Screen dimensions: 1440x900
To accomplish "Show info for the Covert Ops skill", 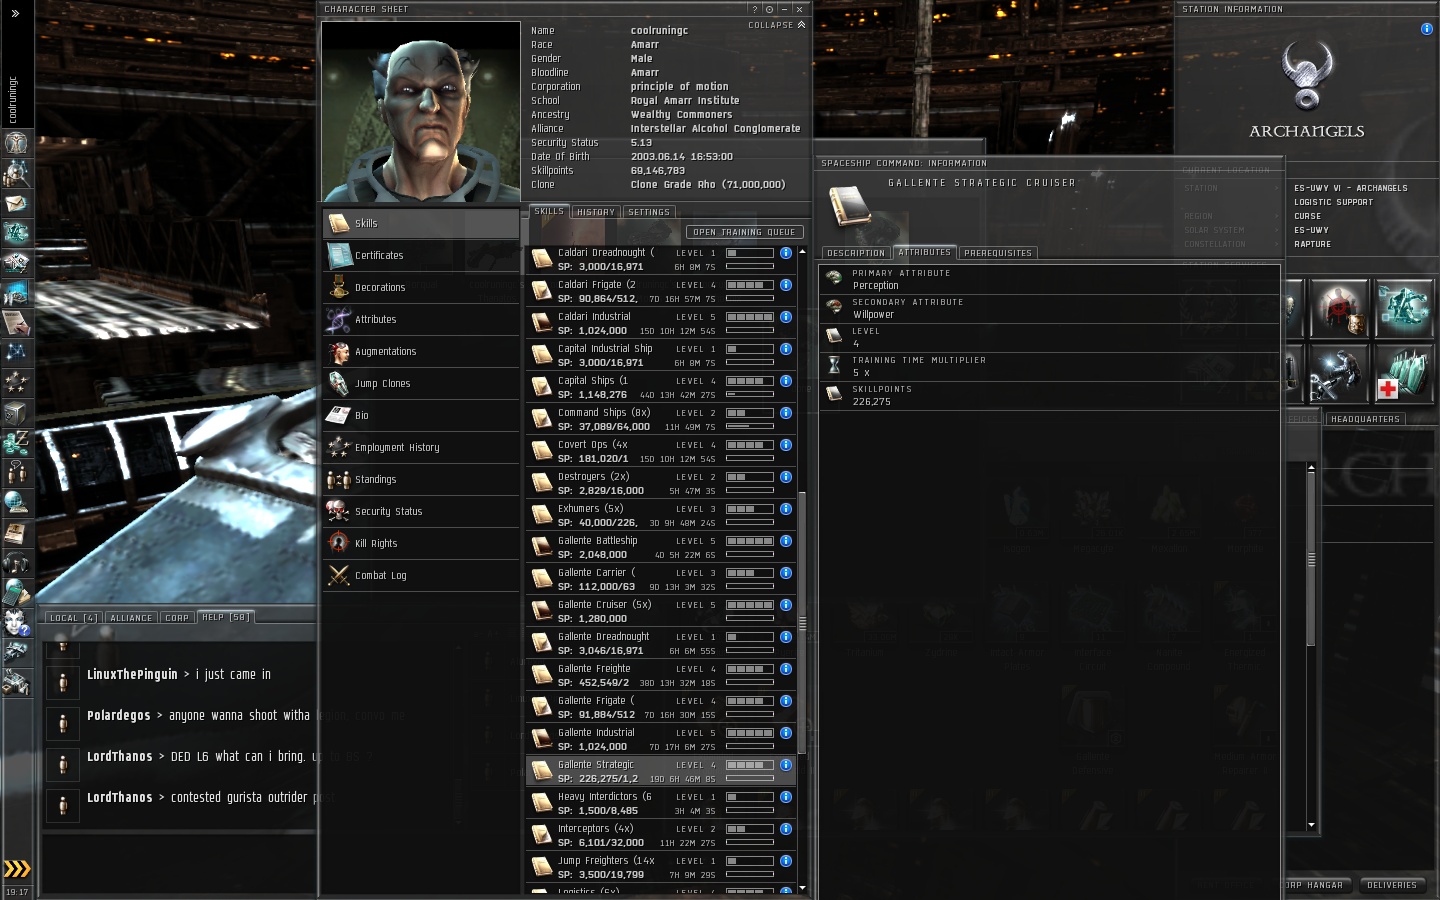I will coord(786,445).
